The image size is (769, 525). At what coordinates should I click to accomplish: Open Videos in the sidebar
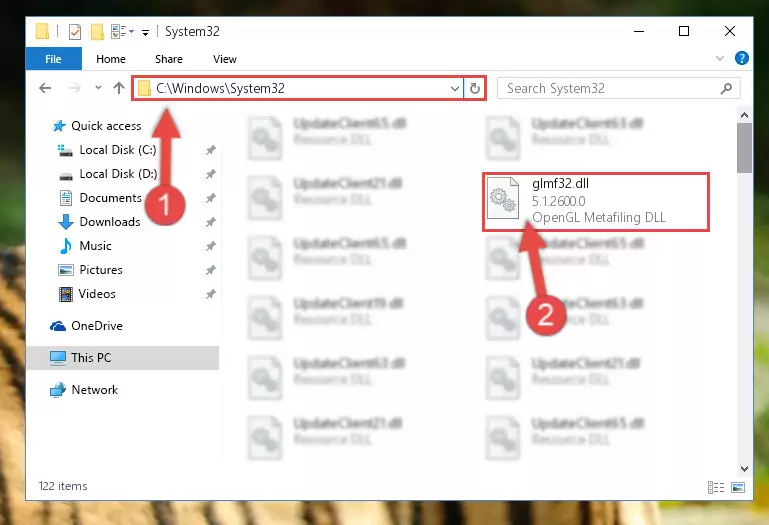97,294
